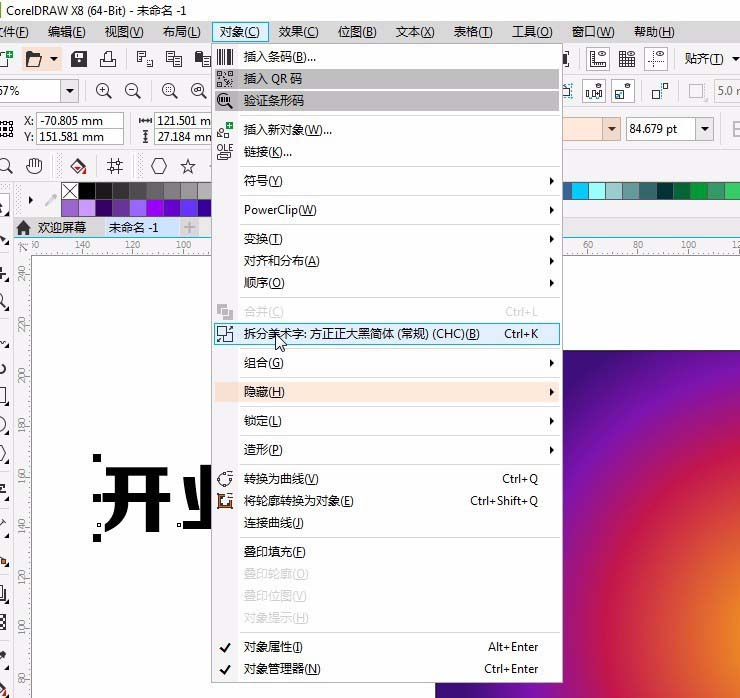Viewport: 740px width, 698px height.
Task: Click the object height field 27.184
Action: (183, 137)
